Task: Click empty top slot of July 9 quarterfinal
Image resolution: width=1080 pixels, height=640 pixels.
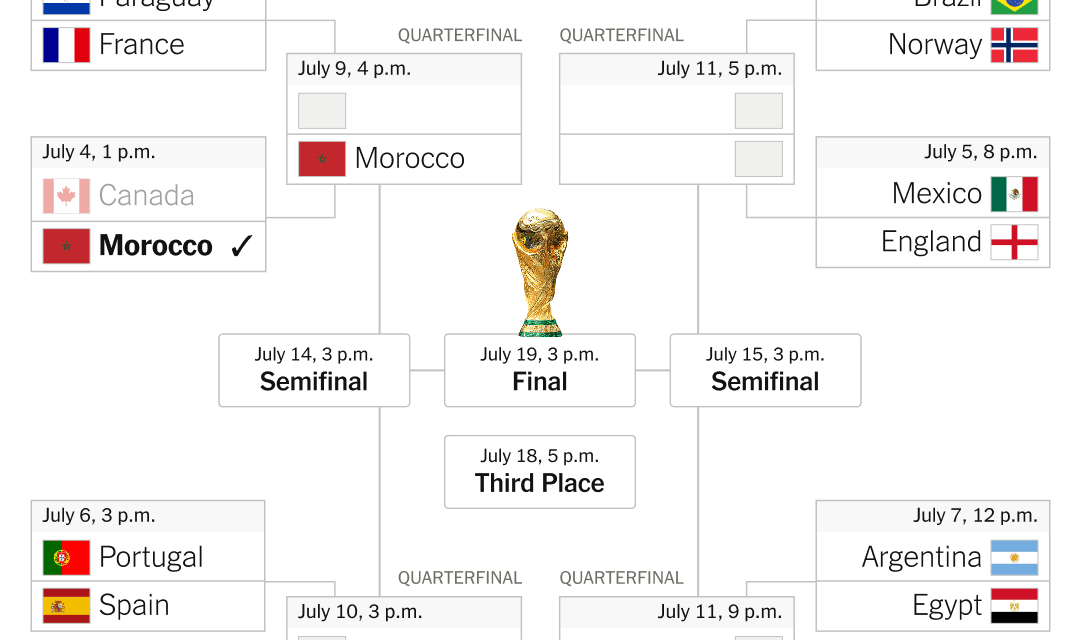Action: tap(404, 110)
